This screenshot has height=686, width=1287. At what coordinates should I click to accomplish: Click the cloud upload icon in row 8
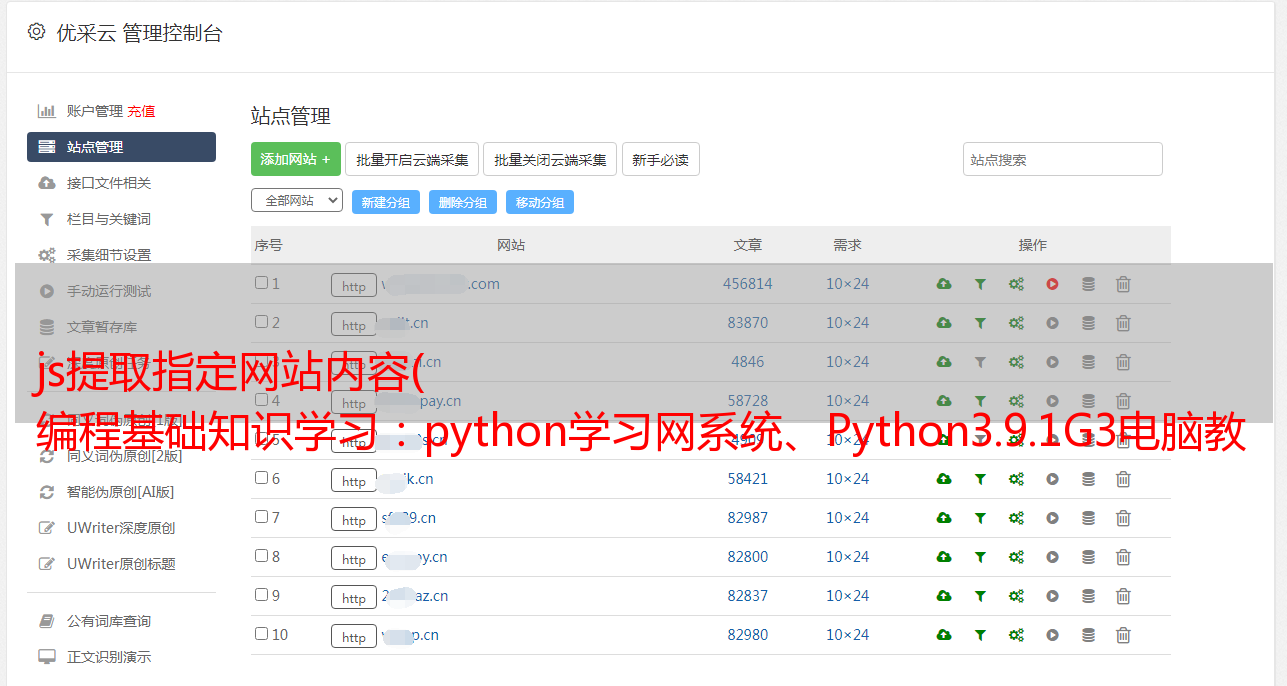[944, 557]
